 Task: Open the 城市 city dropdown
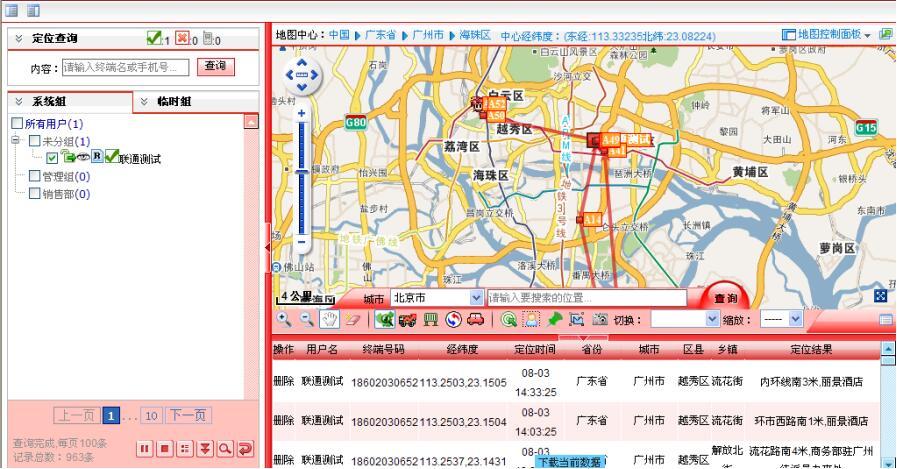click(x=476, y=298)
